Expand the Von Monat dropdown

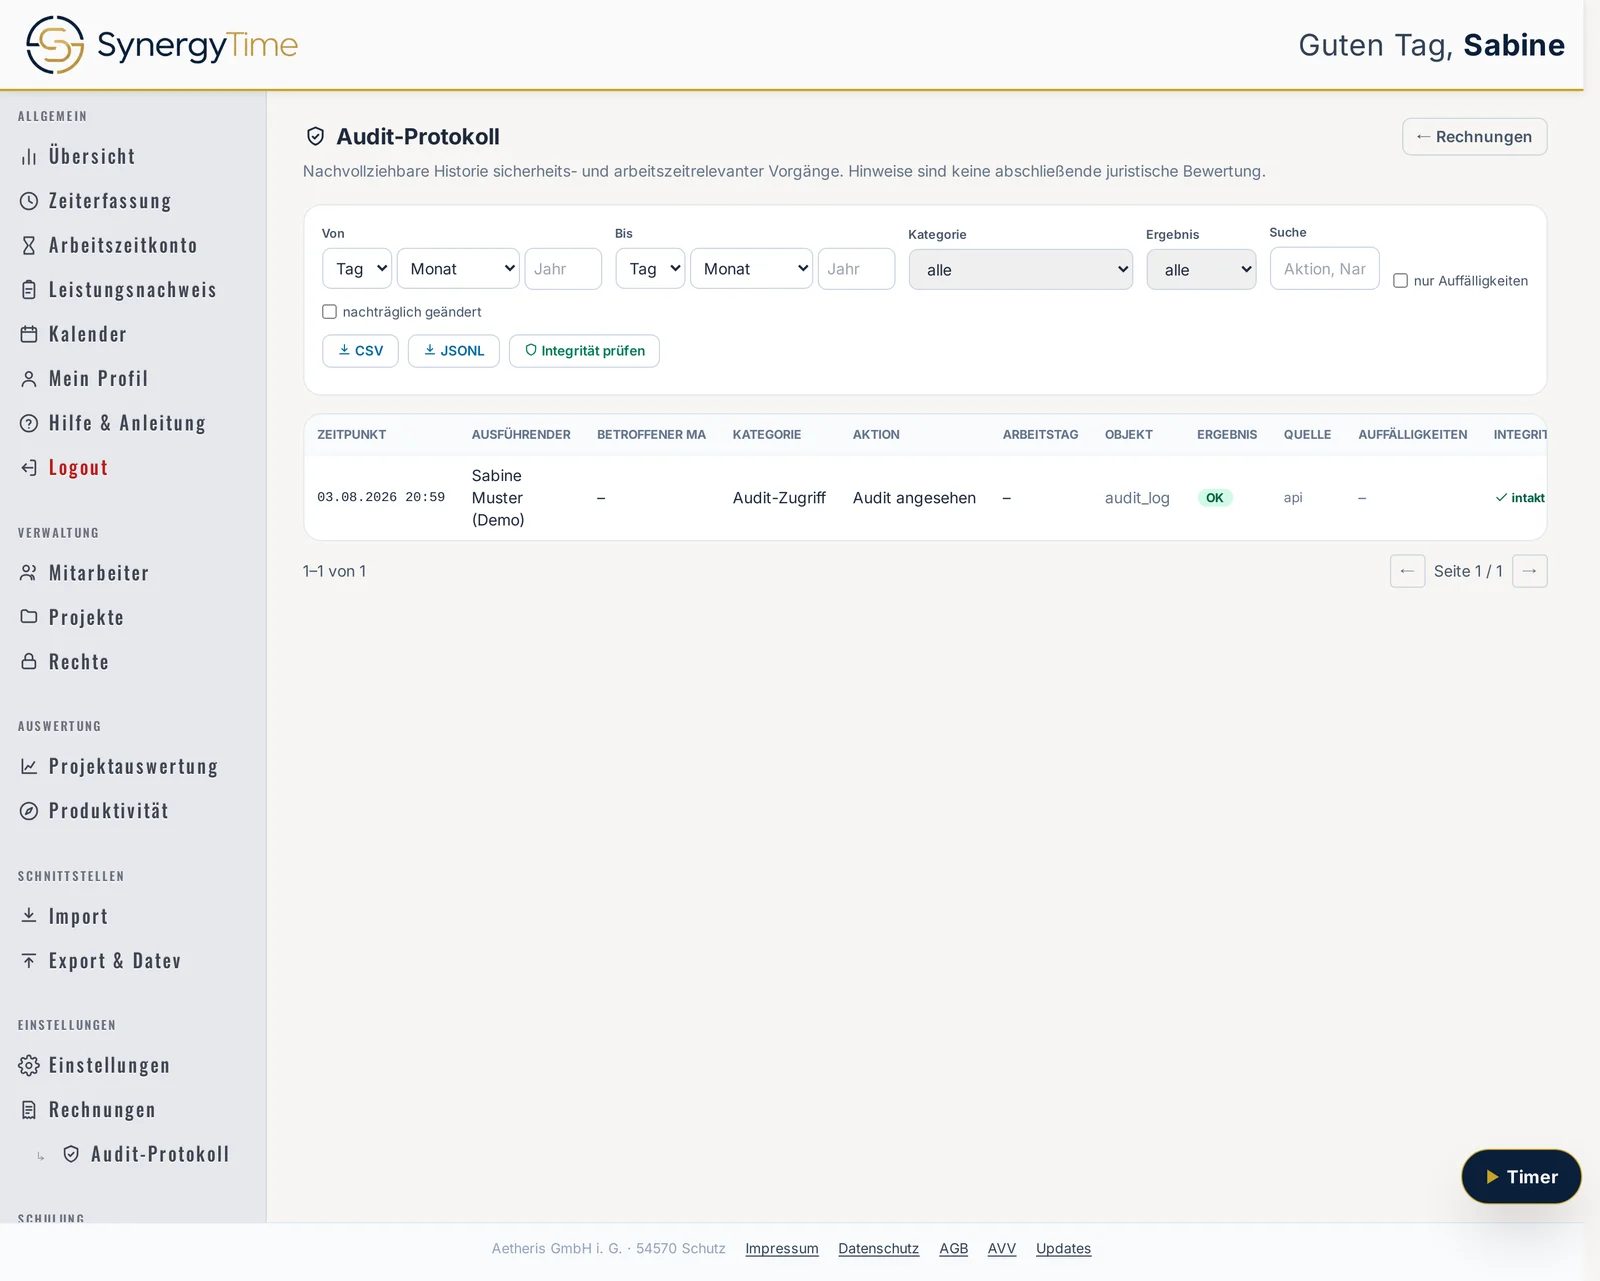458,269
